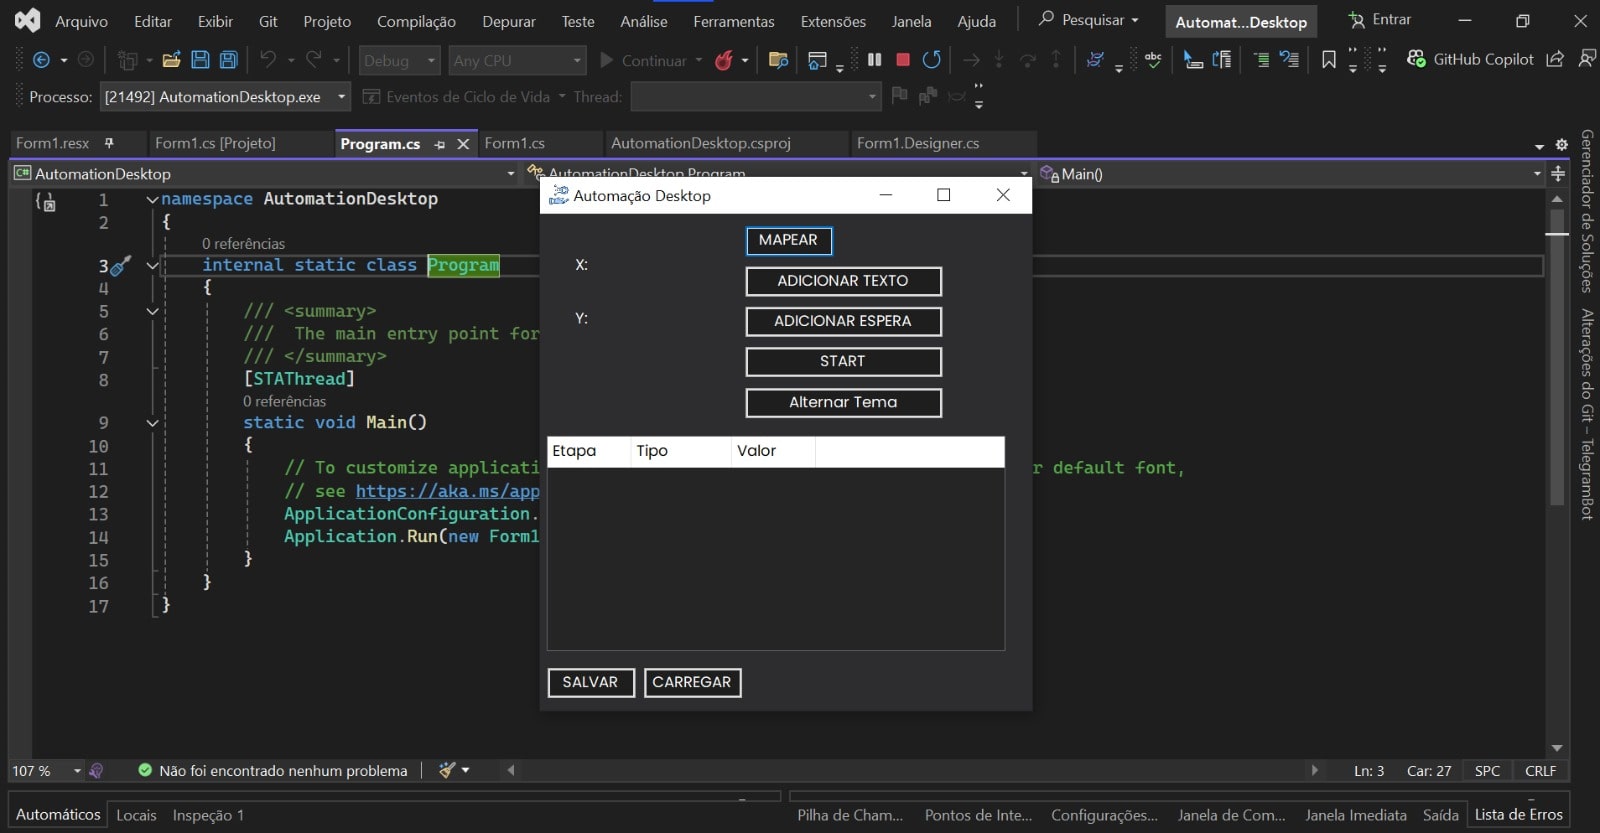Click the Save All toolbar icon

coord(229,60)
